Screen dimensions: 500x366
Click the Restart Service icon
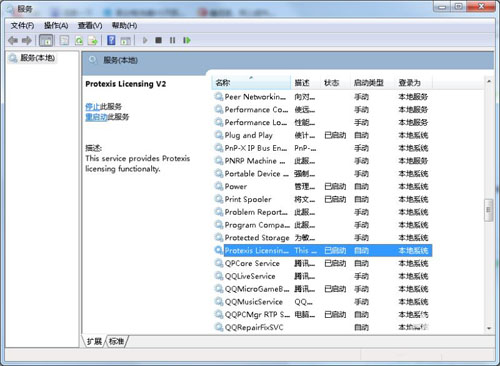coord(187,41)
